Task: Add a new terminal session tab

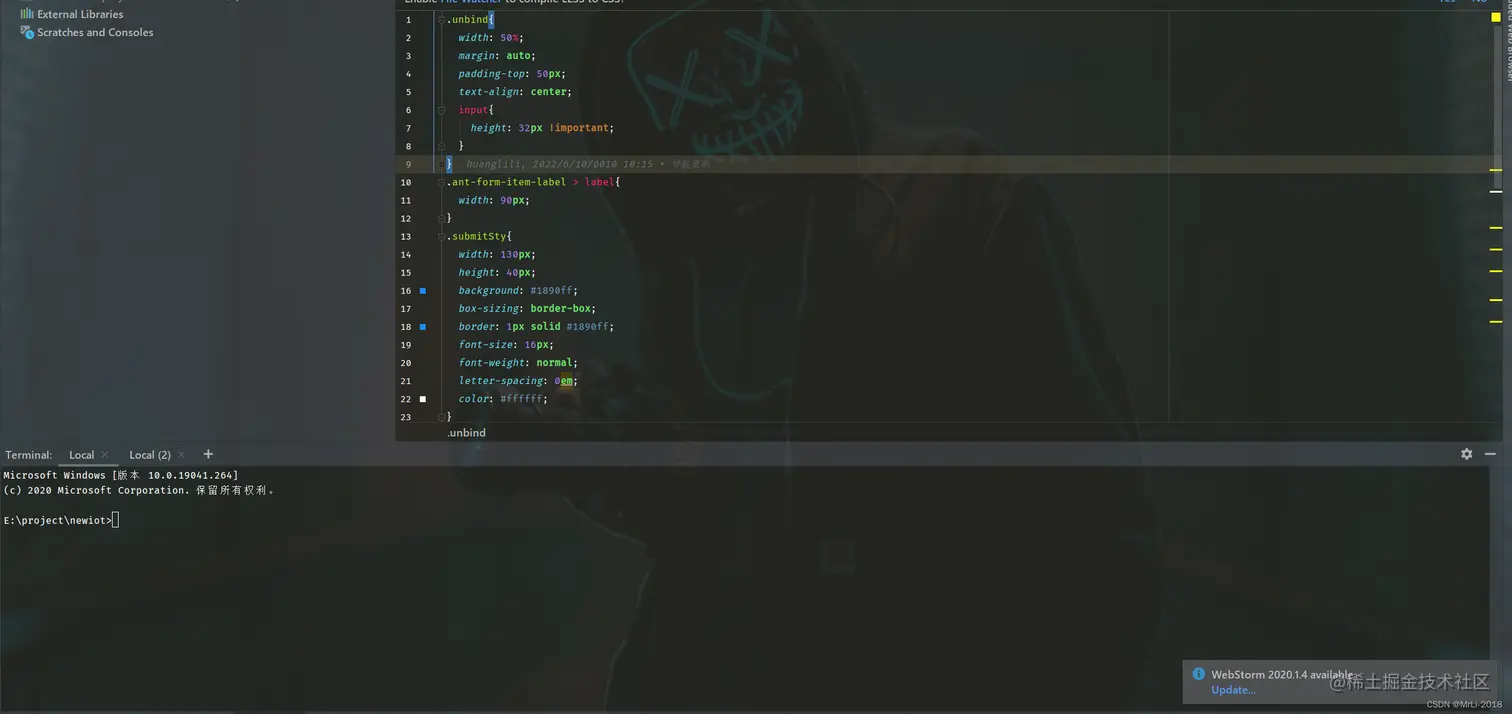Action: (x=208, y=454)
